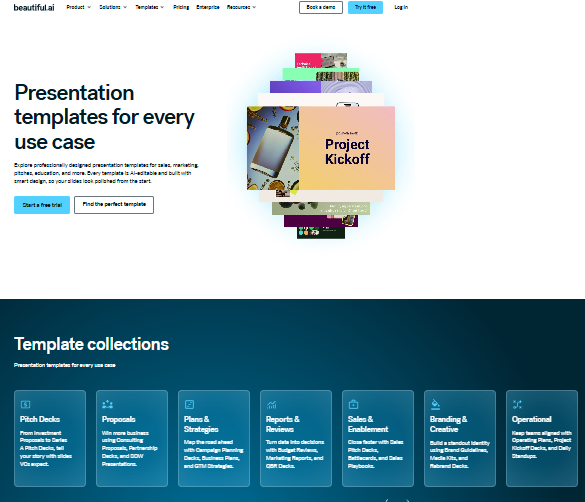Open the Branding & Creative collection title
The height and width of the screenshot is (502, 585).
pyautogui.click(x=448, y=424)
